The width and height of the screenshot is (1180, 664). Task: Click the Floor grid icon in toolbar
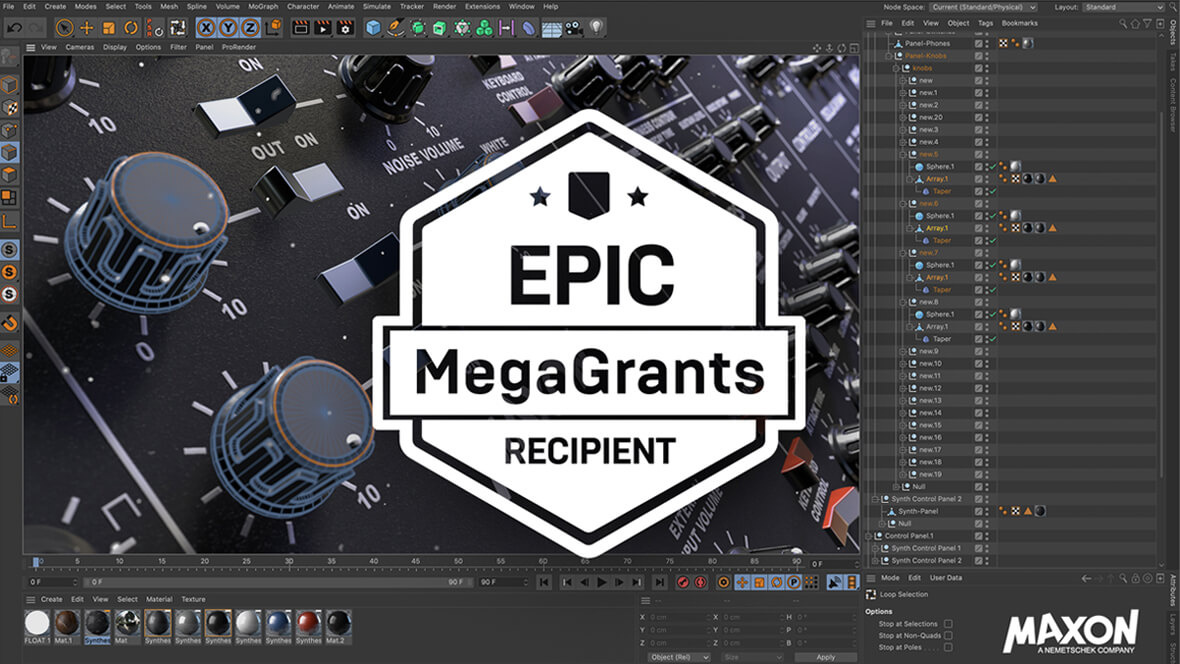tap(552, 29)
